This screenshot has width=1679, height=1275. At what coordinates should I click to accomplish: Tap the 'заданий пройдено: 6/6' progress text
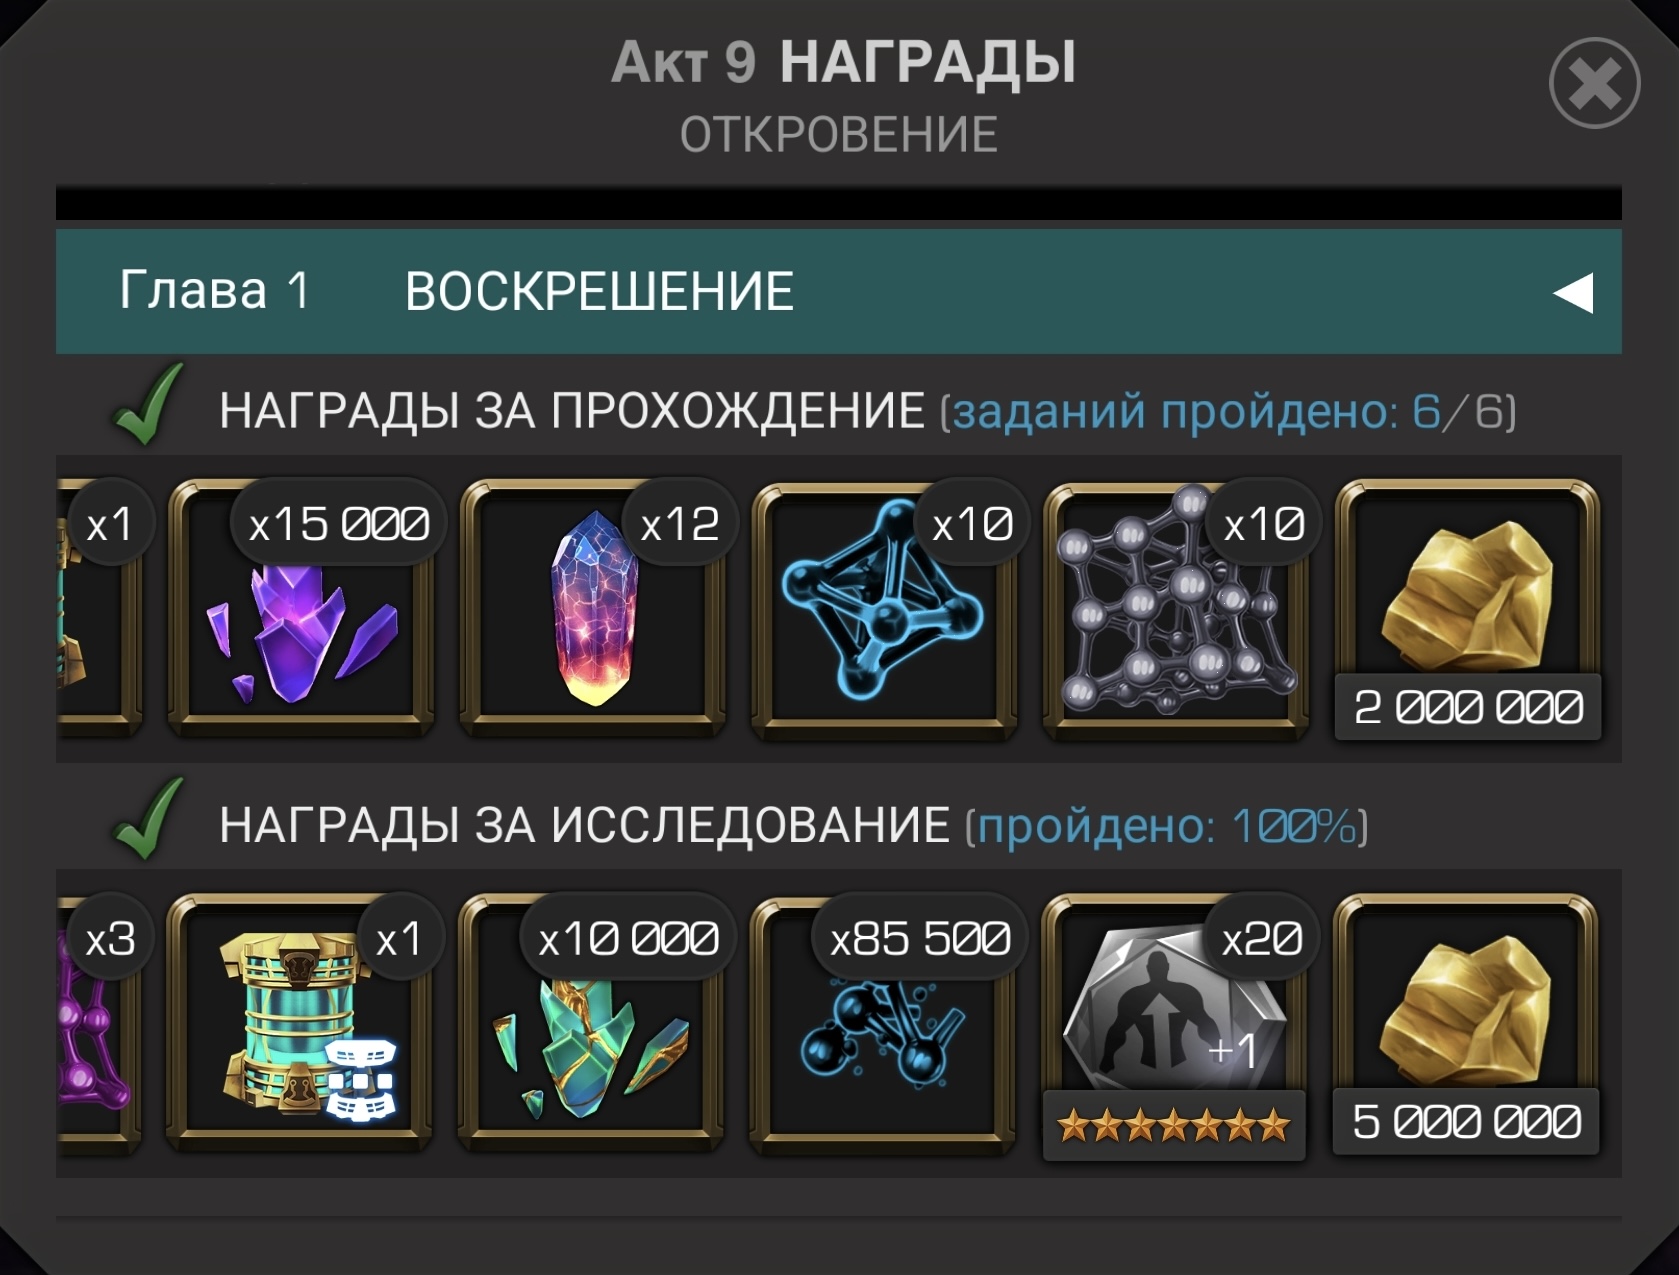click(x=1228, y=411)
